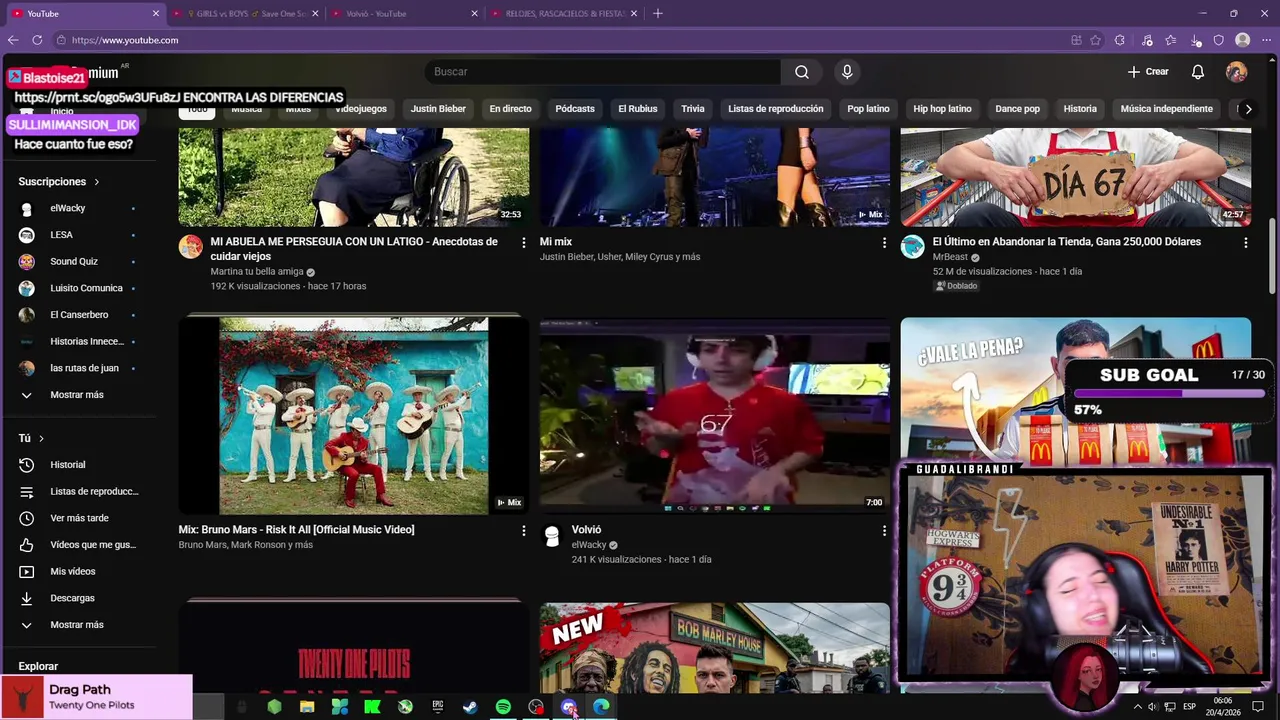Open options menu for Mix: Bruno Mars

click(523, 531)
